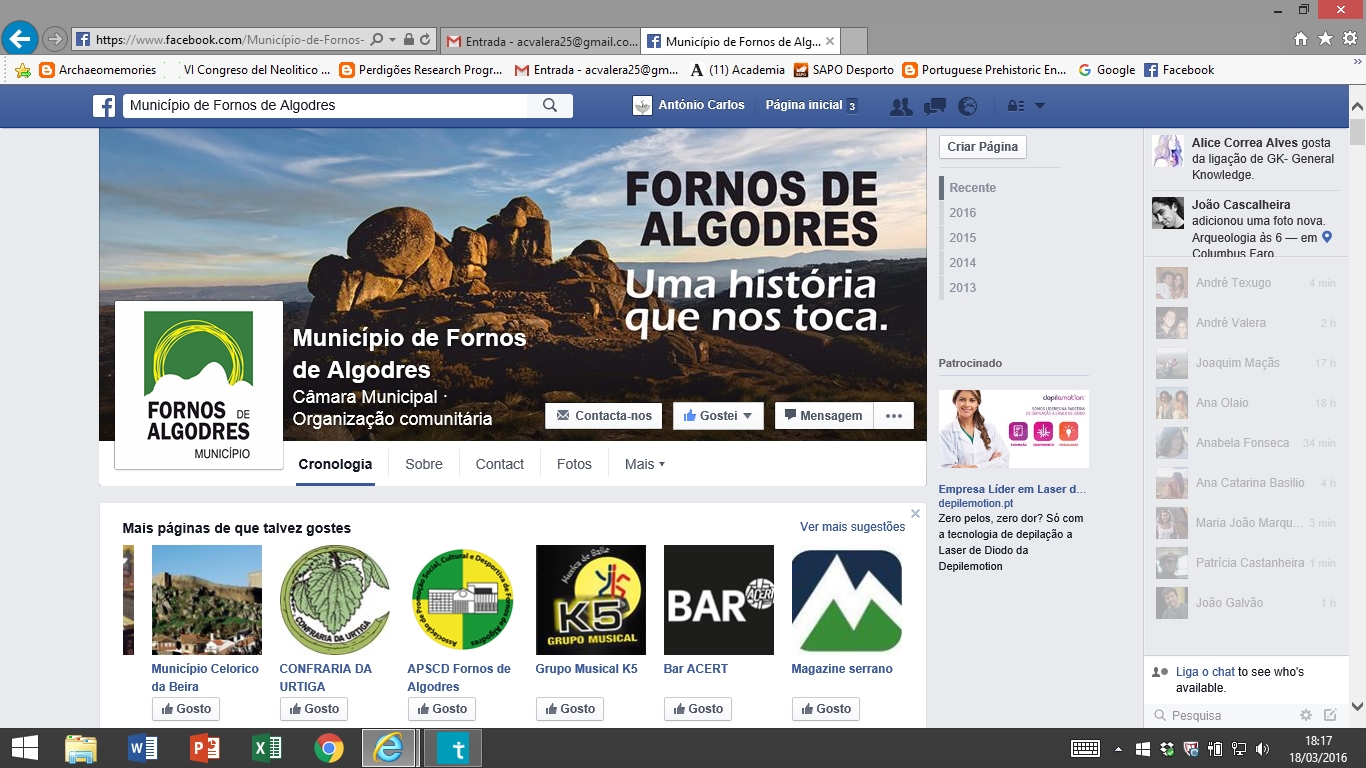Image resolution: width=1366 pixels, height=768 pixels.
Task: Open chat settings gear icon
Action: tap(1306, 715)
